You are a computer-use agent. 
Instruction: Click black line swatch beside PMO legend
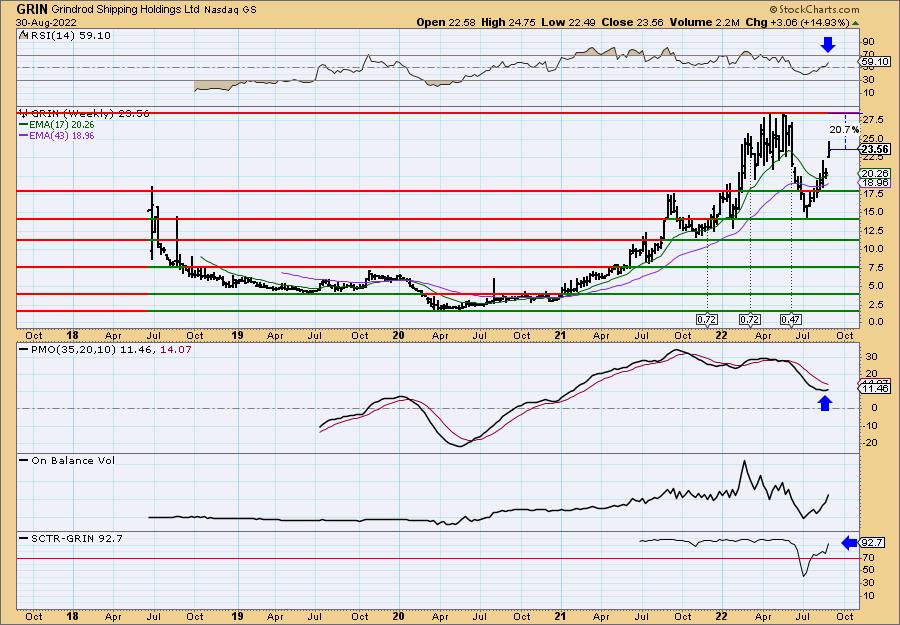click(x=24, y=349)
